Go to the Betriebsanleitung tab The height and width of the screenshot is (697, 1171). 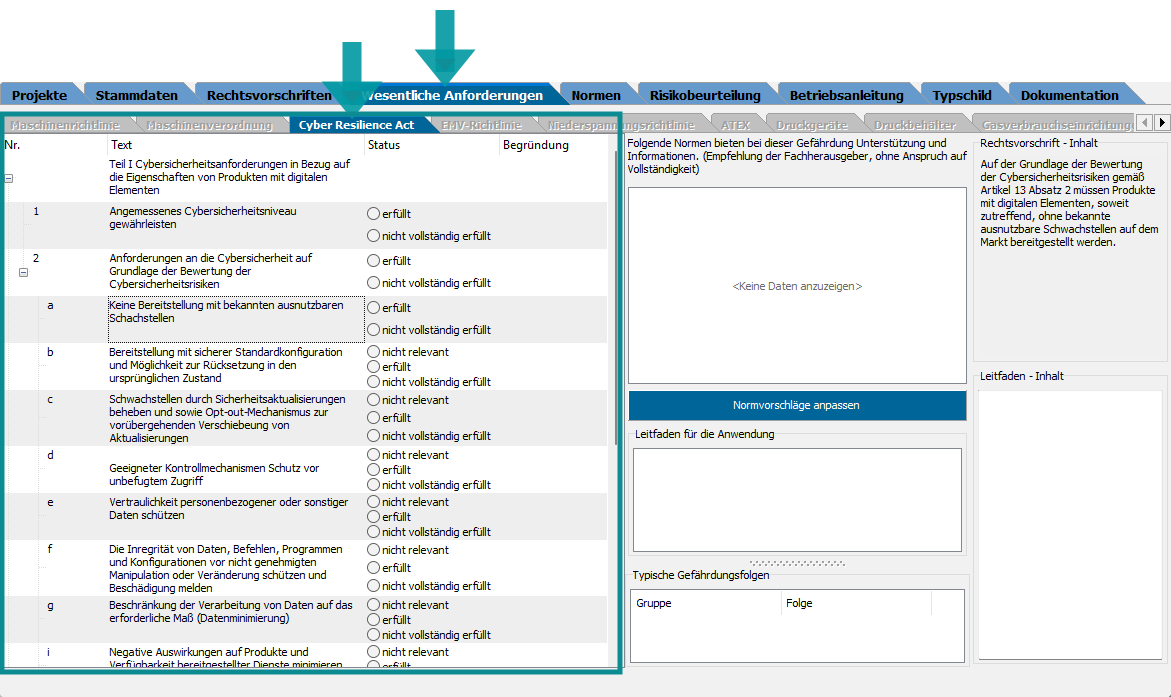coord(846,96)
